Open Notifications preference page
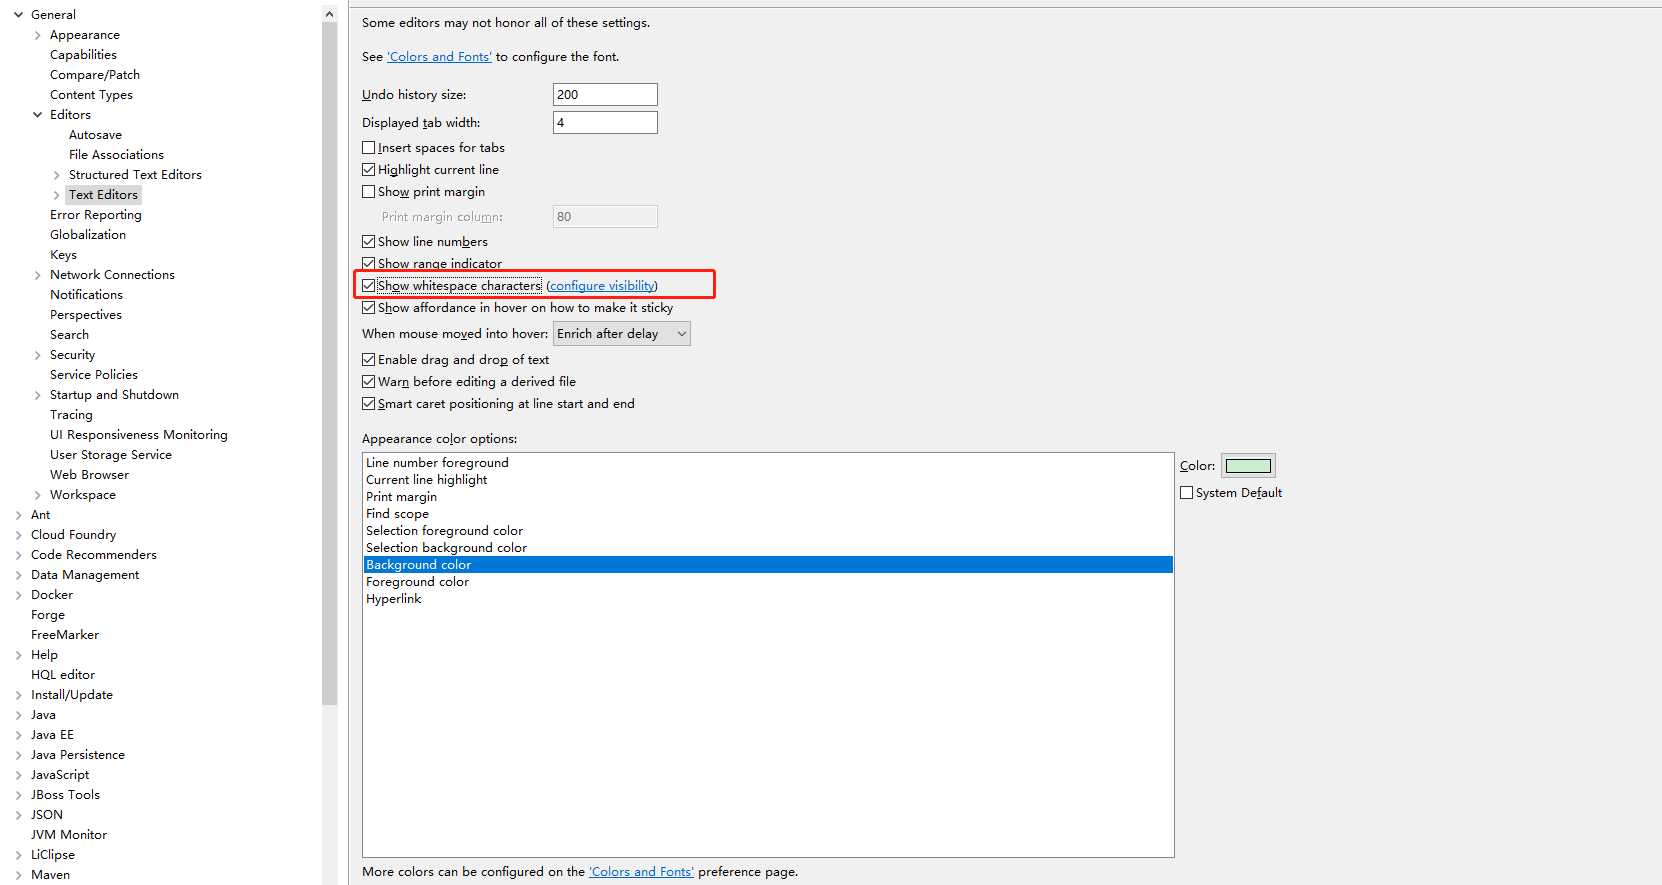 (x=86, y=295)
